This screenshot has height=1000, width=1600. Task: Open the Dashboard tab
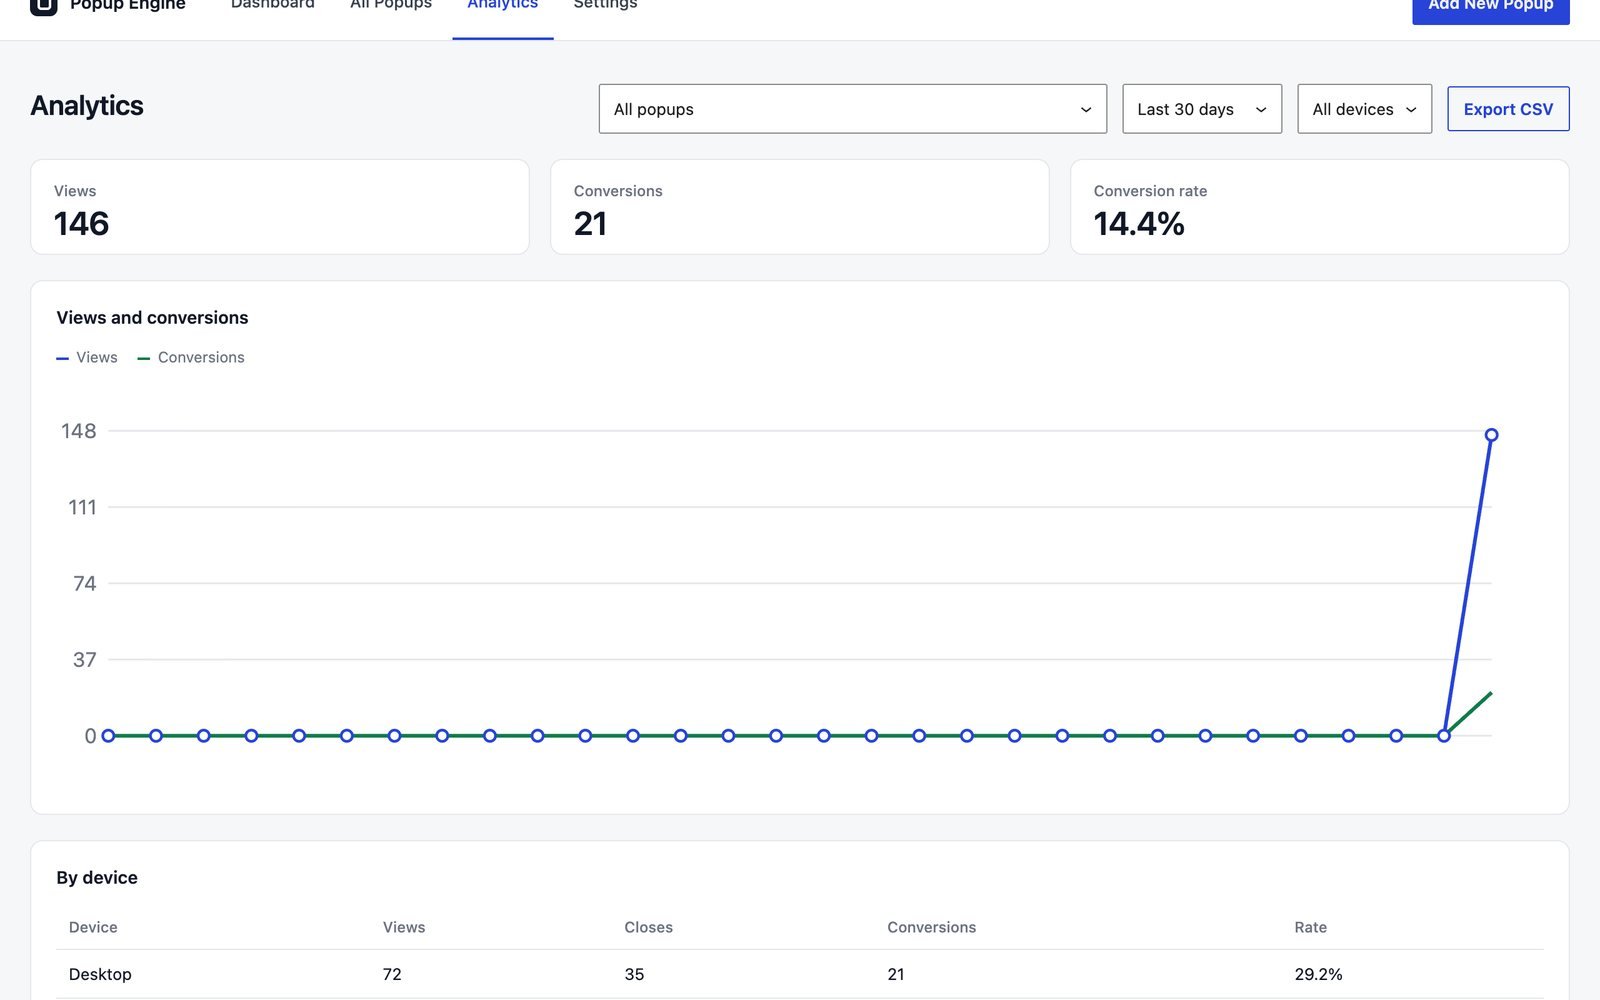(x=272, y=5)
